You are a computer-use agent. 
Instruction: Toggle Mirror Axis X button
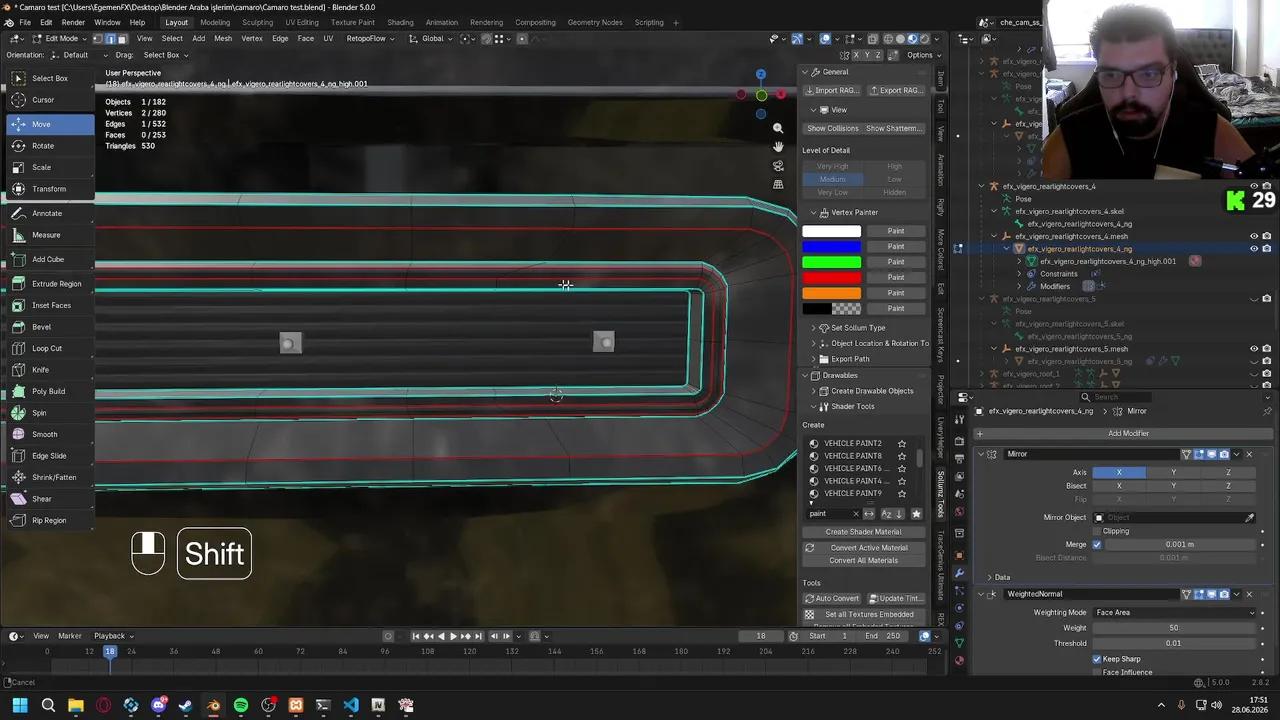click(x=1119, y=472)
